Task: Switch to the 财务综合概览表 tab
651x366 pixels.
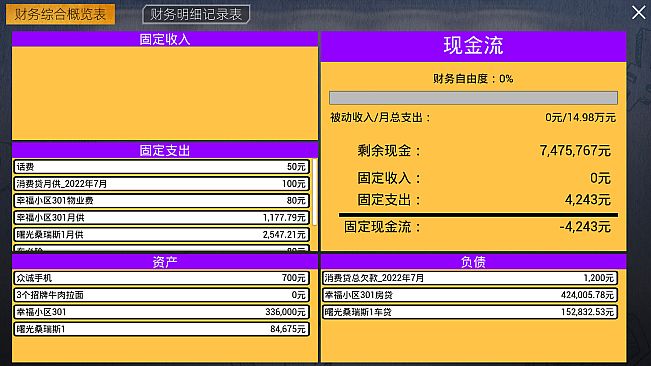Action: click(x=60, y=15)
